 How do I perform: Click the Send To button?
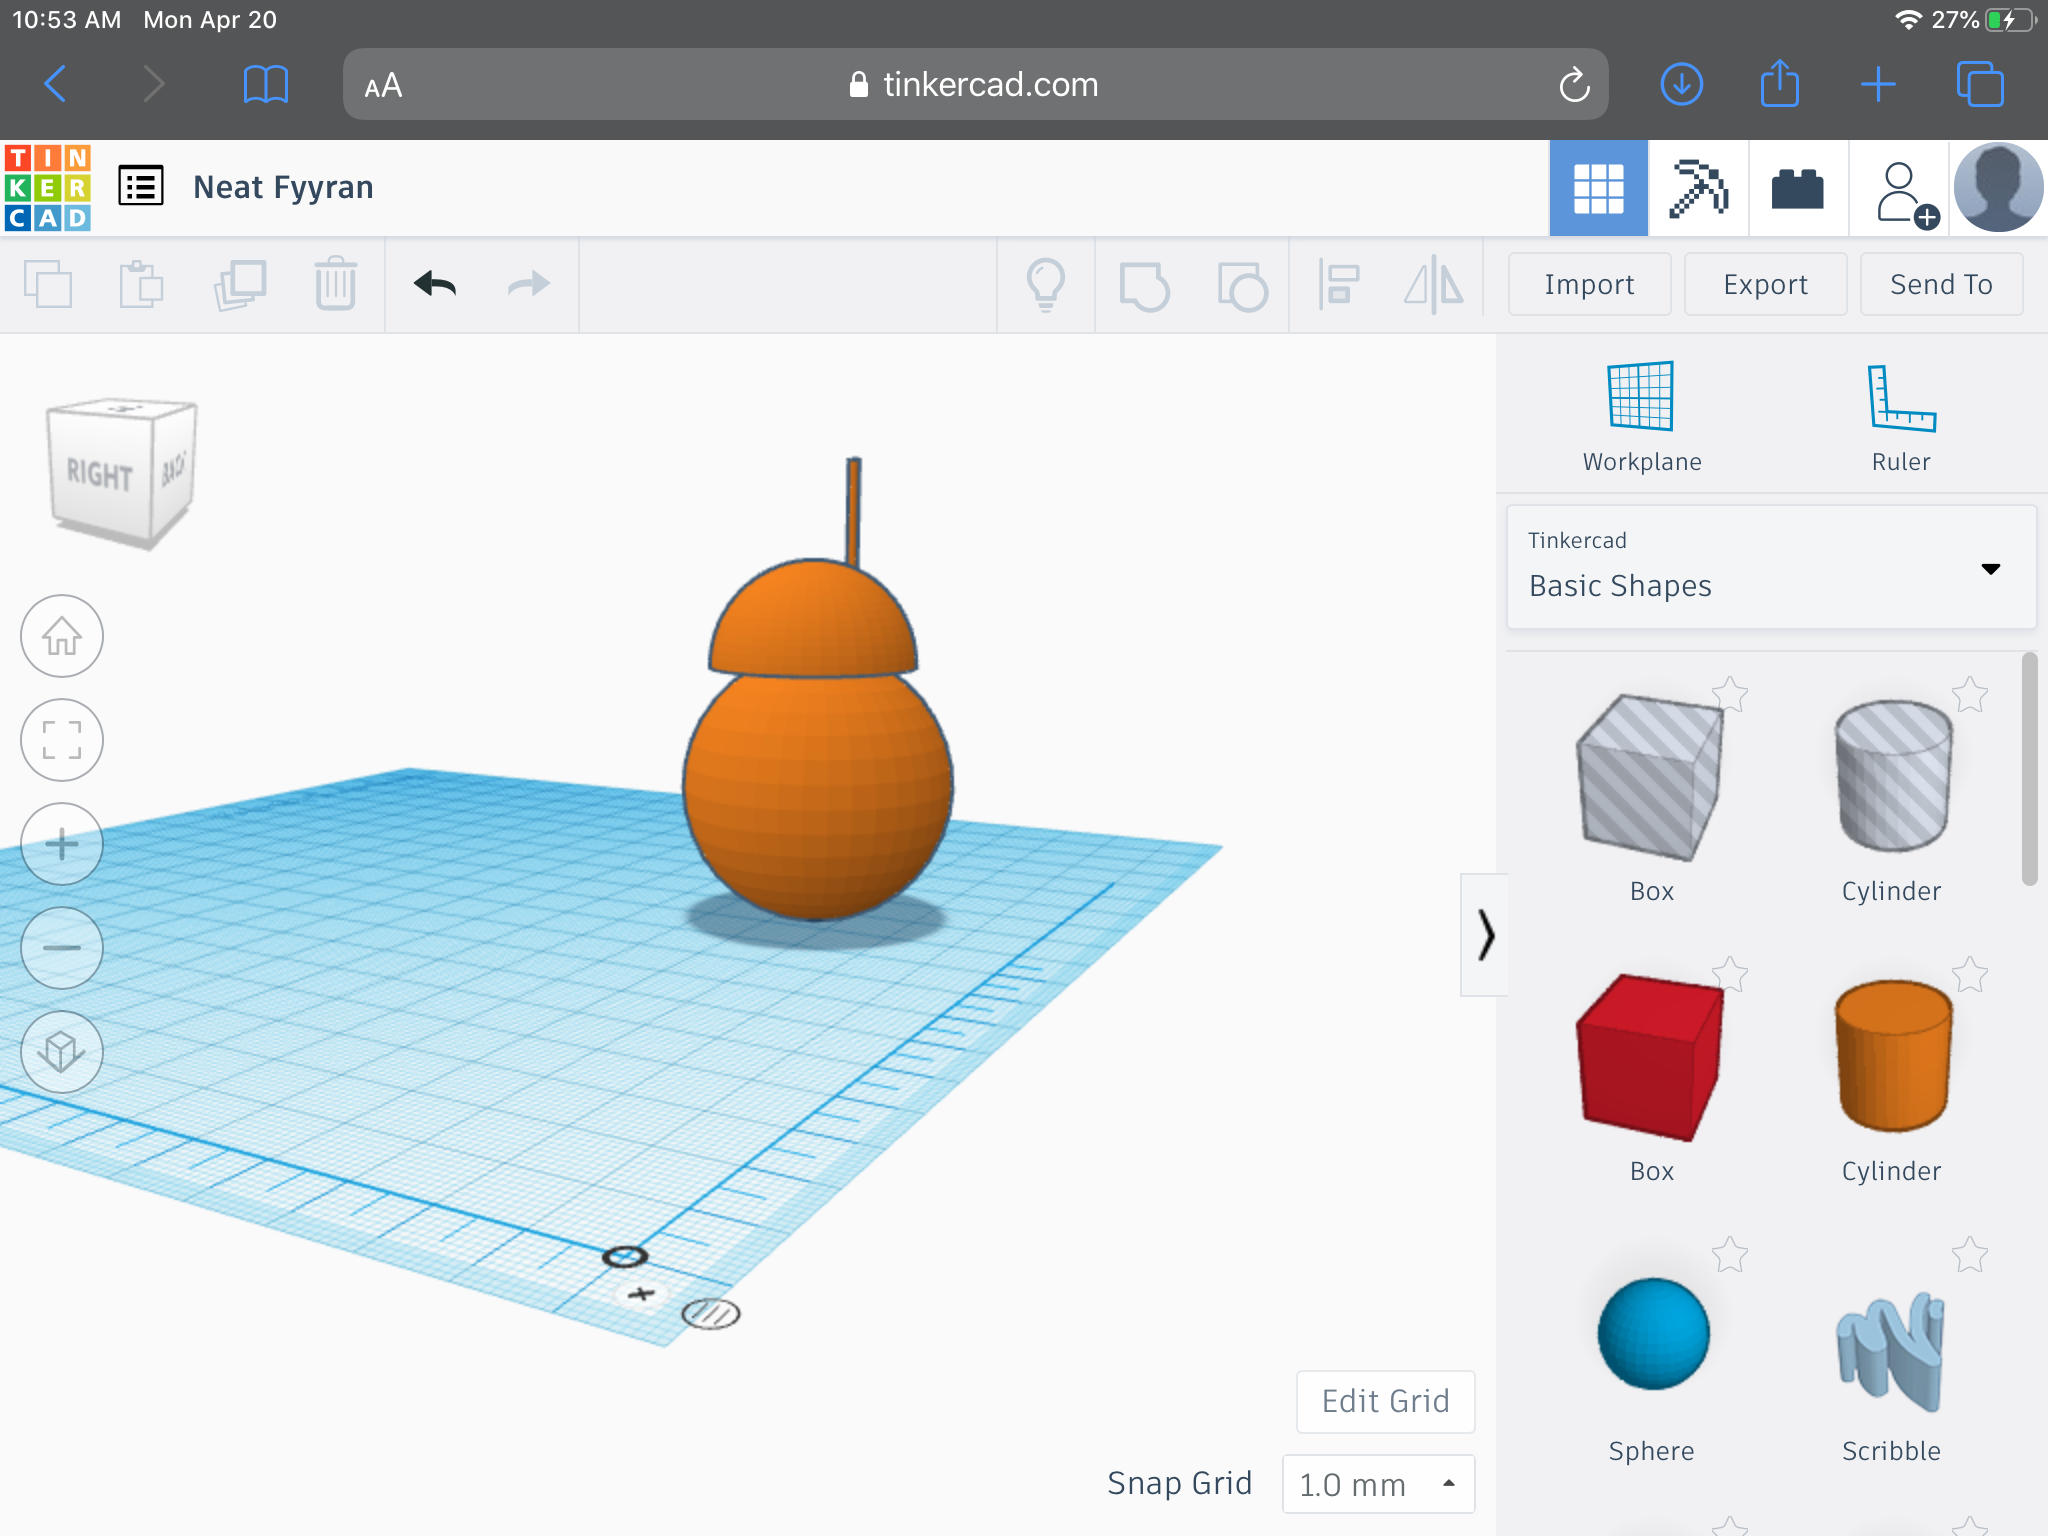pyautogui.click(x=1941, y=284)
